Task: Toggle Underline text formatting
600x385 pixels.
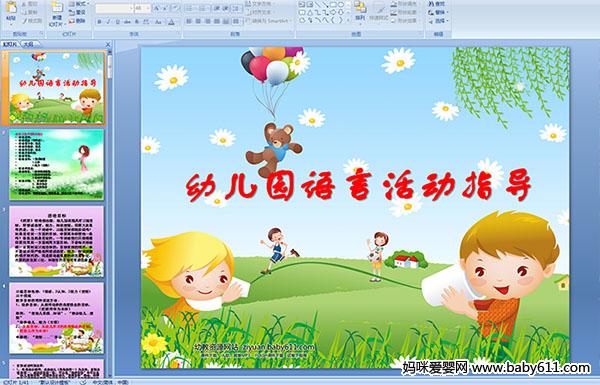Action: click(117, 22)
